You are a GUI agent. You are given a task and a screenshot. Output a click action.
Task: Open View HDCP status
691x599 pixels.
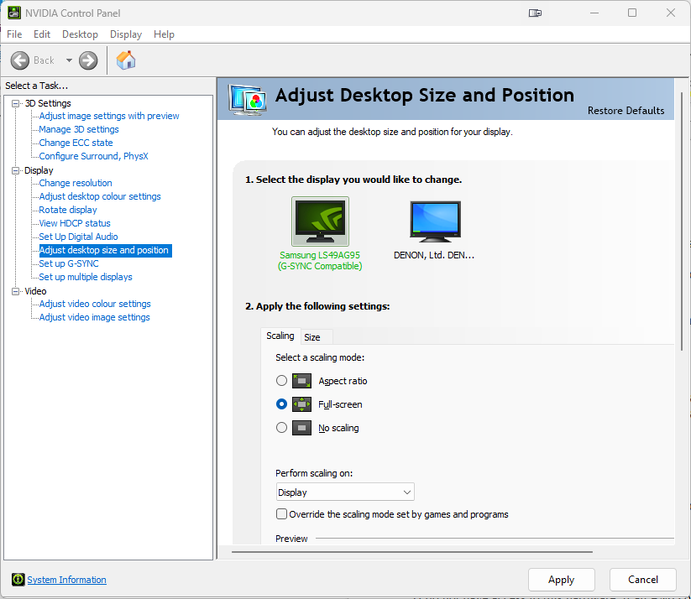click(x=74, y=223)
